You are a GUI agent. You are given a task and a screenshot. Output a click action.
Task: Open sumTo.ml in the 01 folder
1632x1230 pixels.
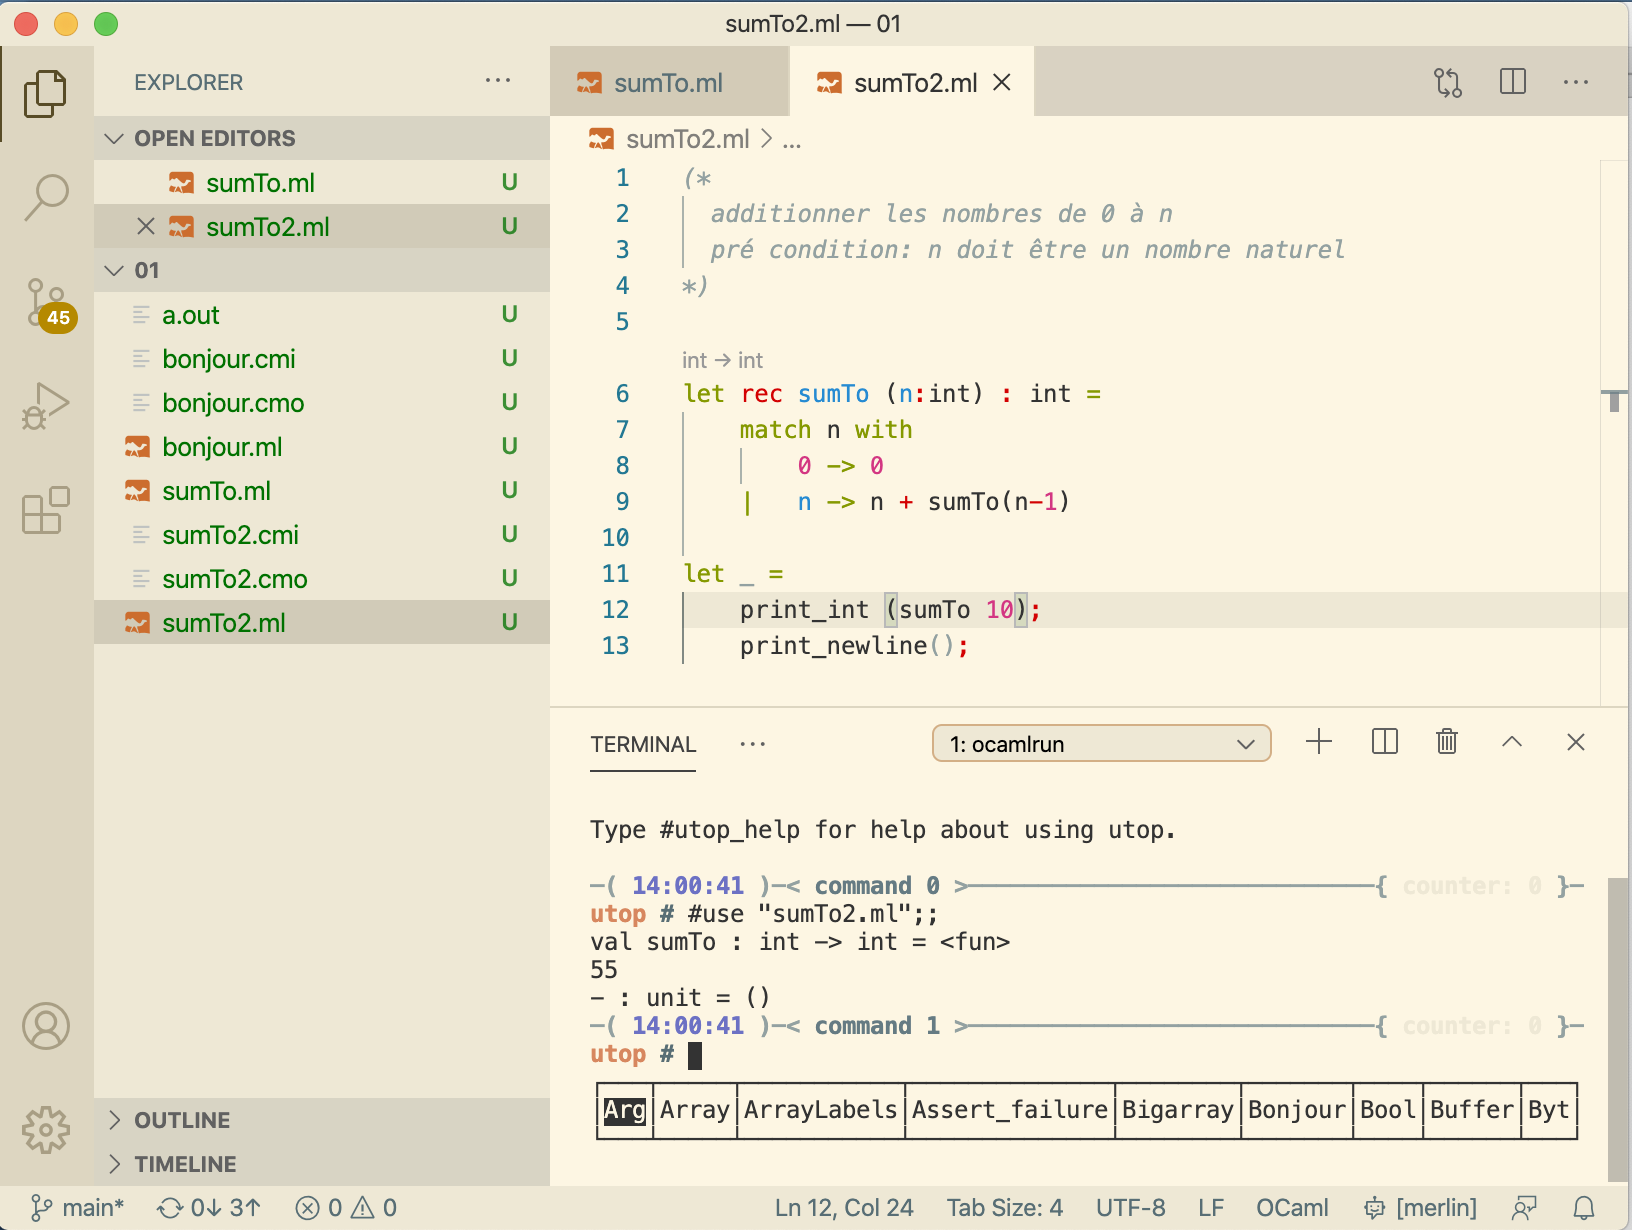322,491
